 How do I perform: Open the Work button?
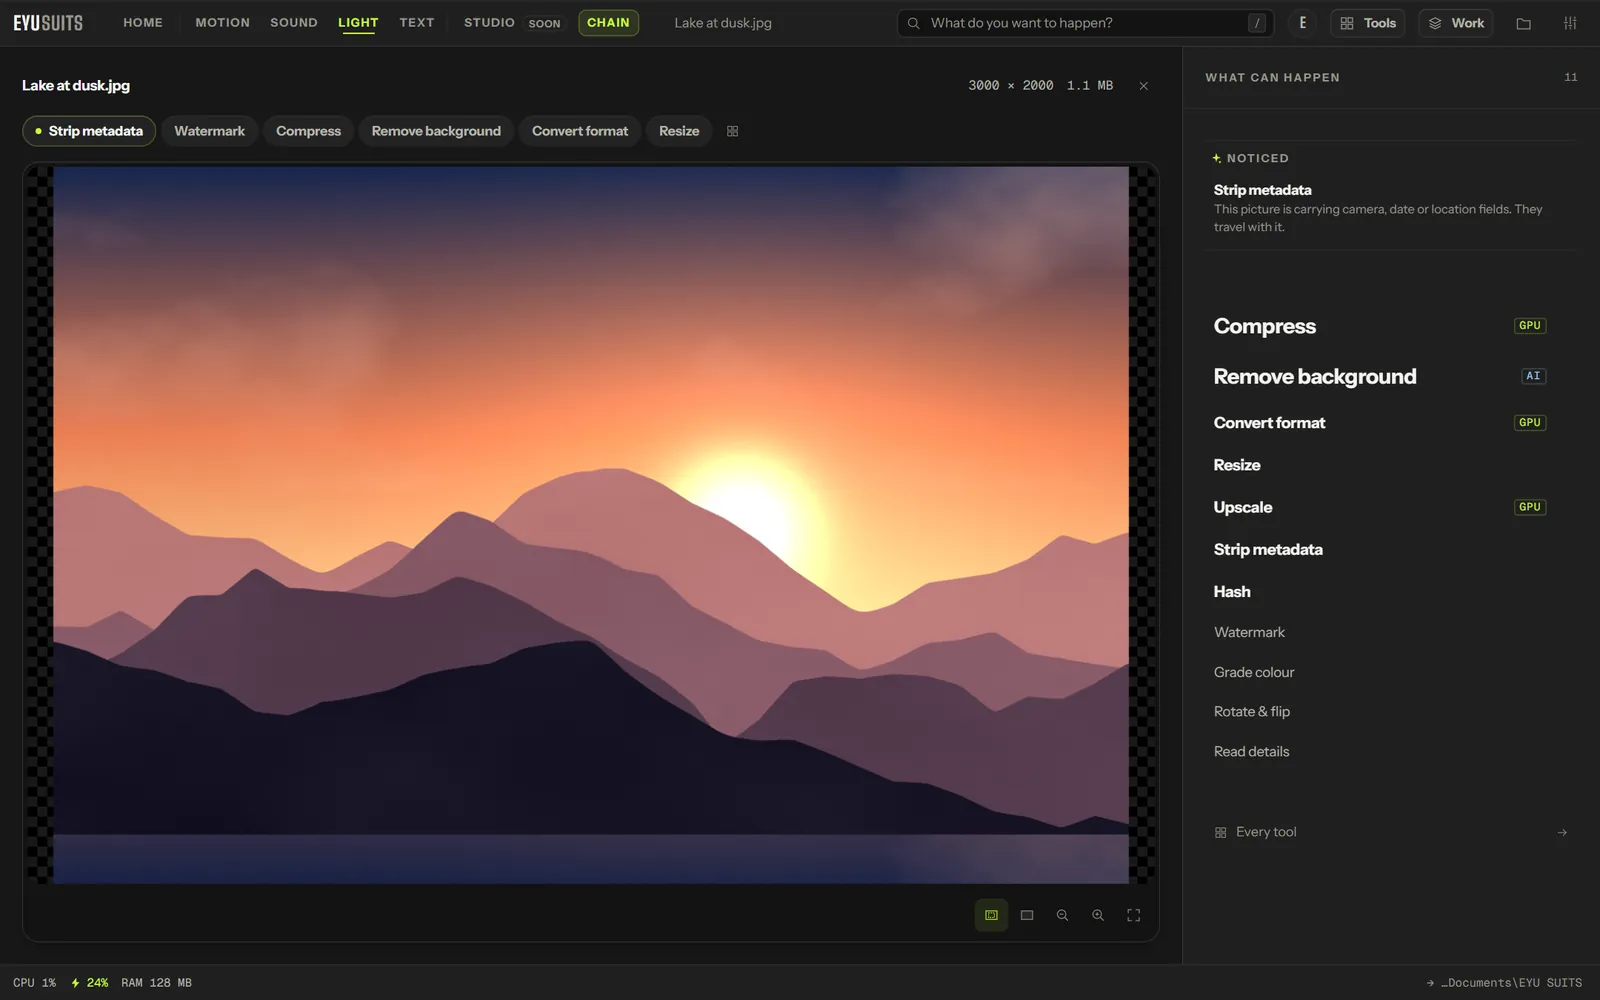(1456, 23)
